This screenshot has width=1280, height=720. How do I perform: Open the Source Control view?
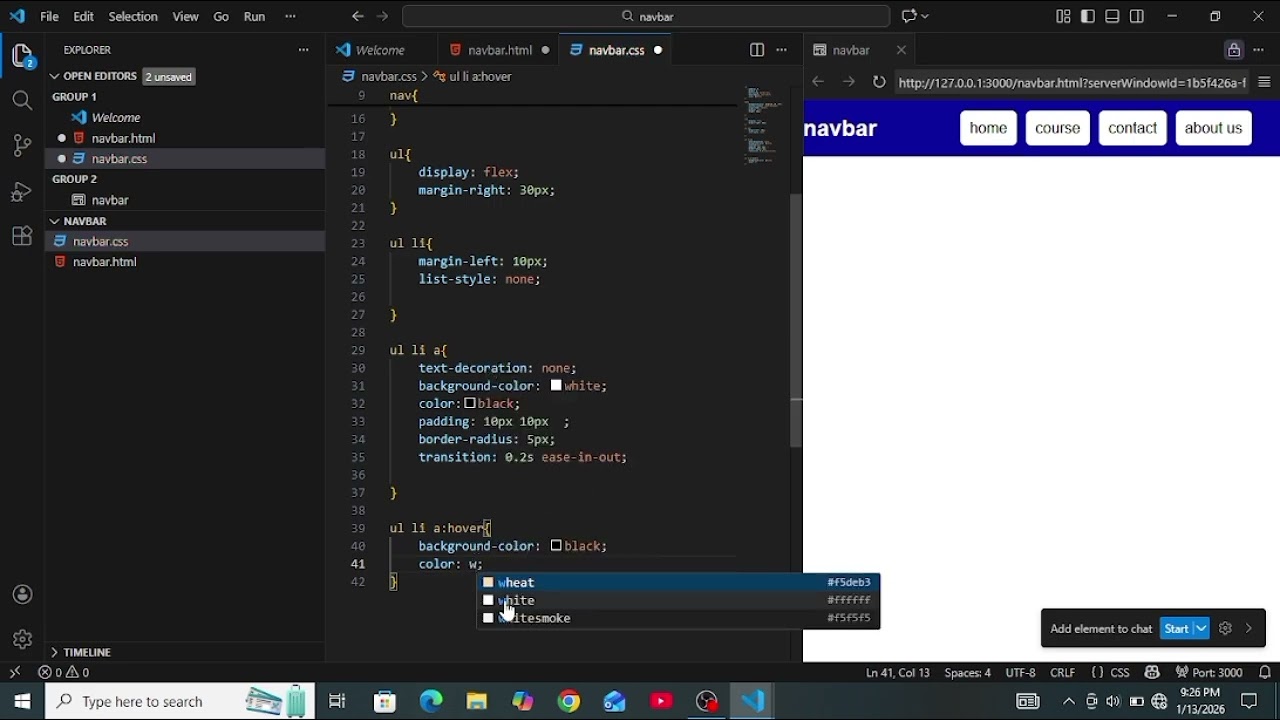point(22,145)
